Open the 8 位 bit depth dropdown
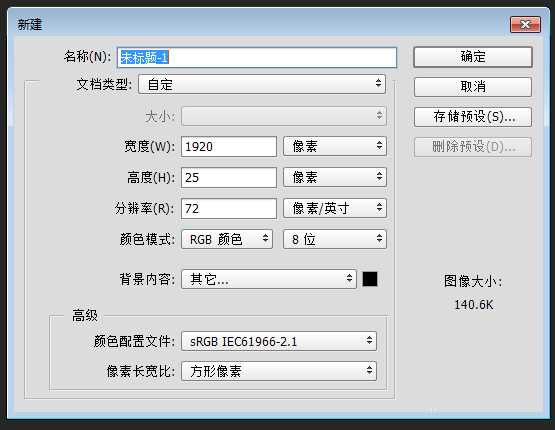Image resolution: width=555 pixels, height=430 pixels. coord(335,239)
